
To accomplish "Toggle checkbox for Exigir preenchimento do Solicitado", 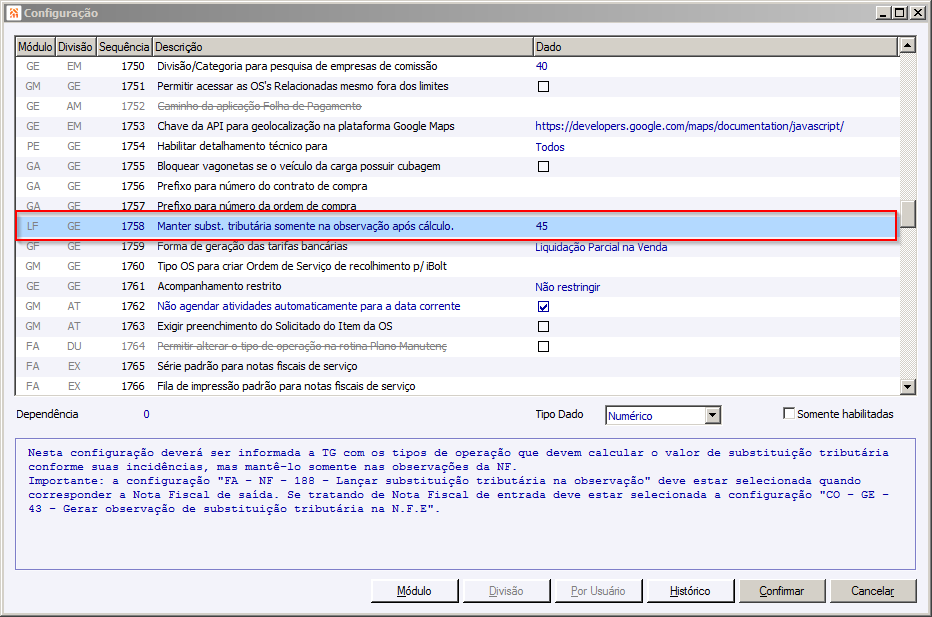I will click(543, 326).
